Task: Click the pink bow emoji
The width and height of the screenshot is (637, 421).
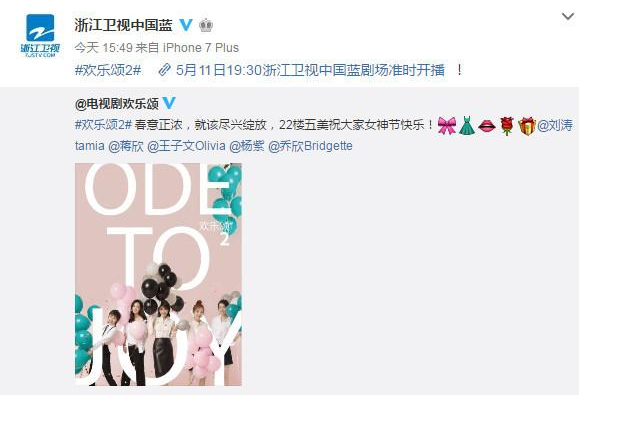Action: tap(447, 126)
